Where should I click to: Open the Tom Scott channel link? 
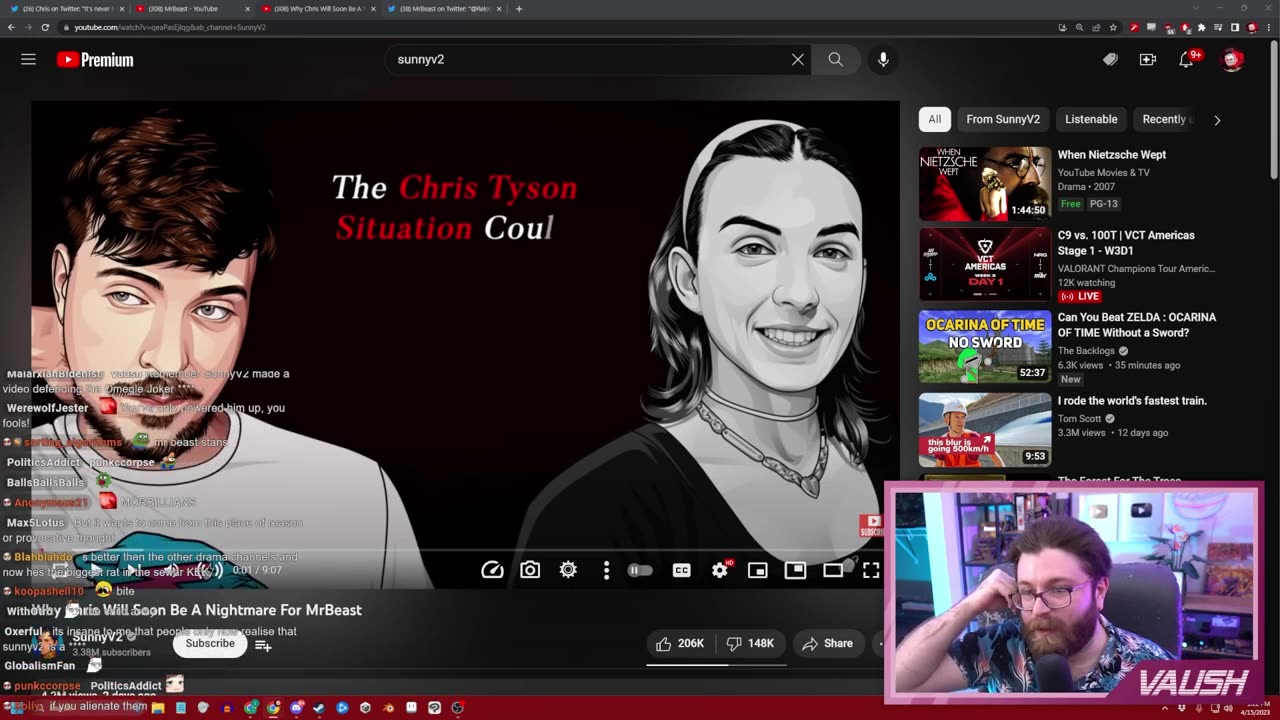click(1080, 419)
